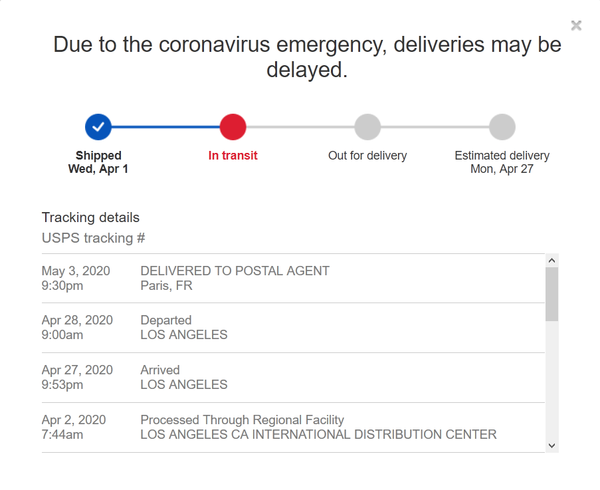Viewport: 600px width, 490px height.
Task: Click the blue Shipped checkmark circle
Action: [x=98, y=127]
